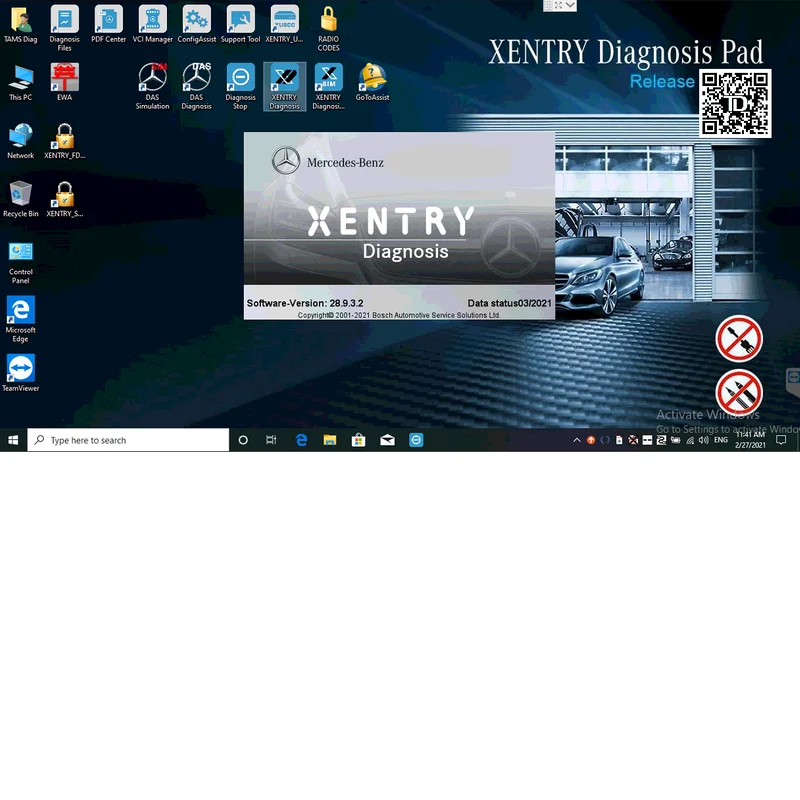800x800 pixels.
Task: Launch the PDF Center shortcut
Action: [x=108, y=24]
